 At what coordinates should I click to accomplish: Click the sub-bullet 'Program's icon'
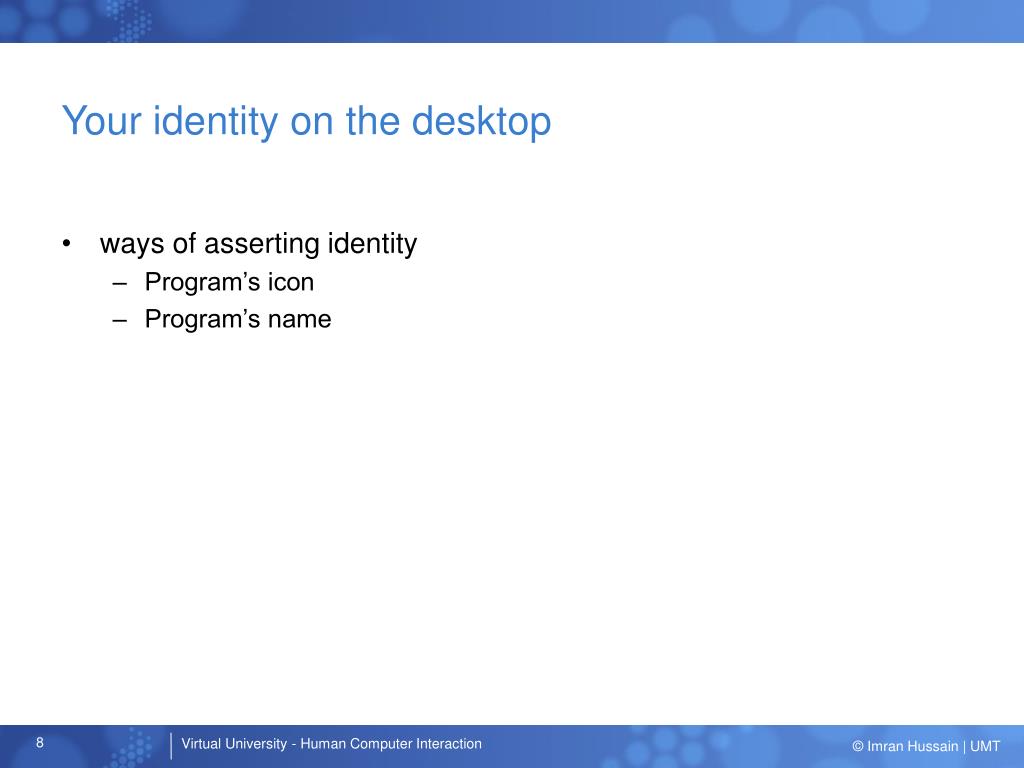click(229, 282)
